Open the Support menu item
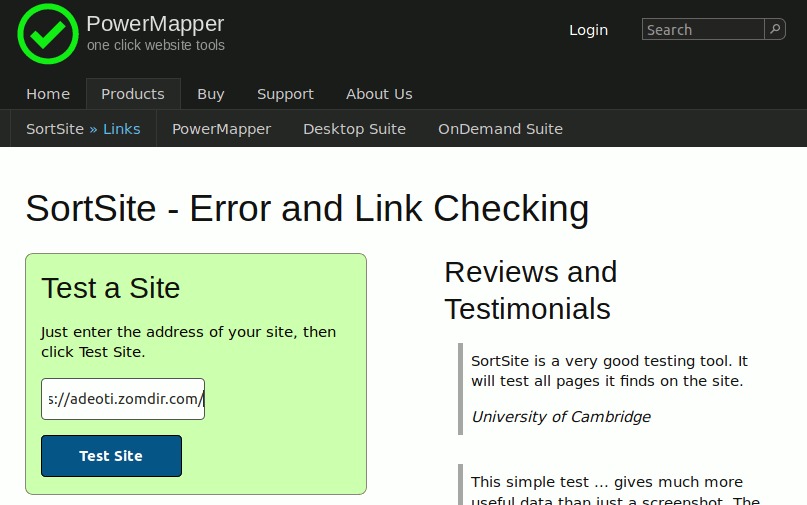 pos(285,94)
